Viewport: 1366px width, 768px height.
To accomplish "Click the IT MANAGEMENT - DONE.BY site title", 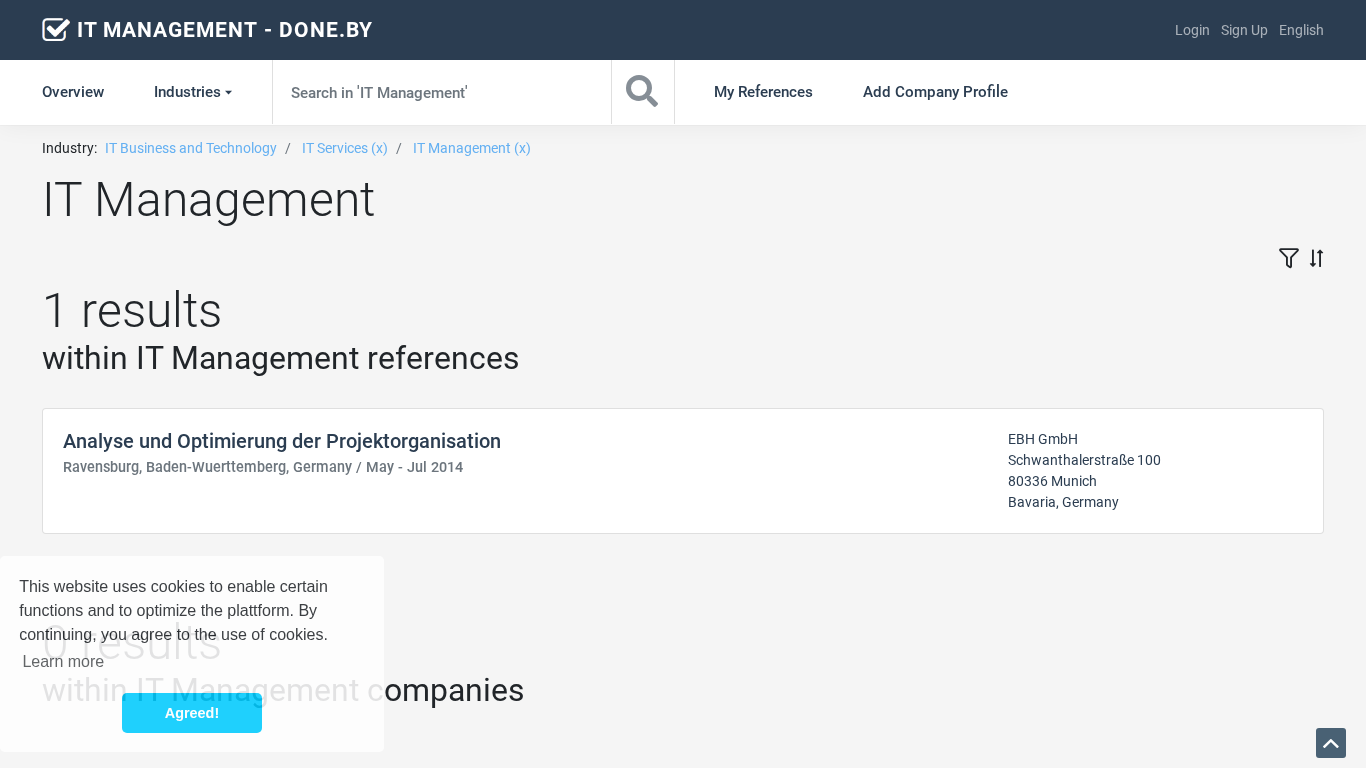I will tap(224, 30).
